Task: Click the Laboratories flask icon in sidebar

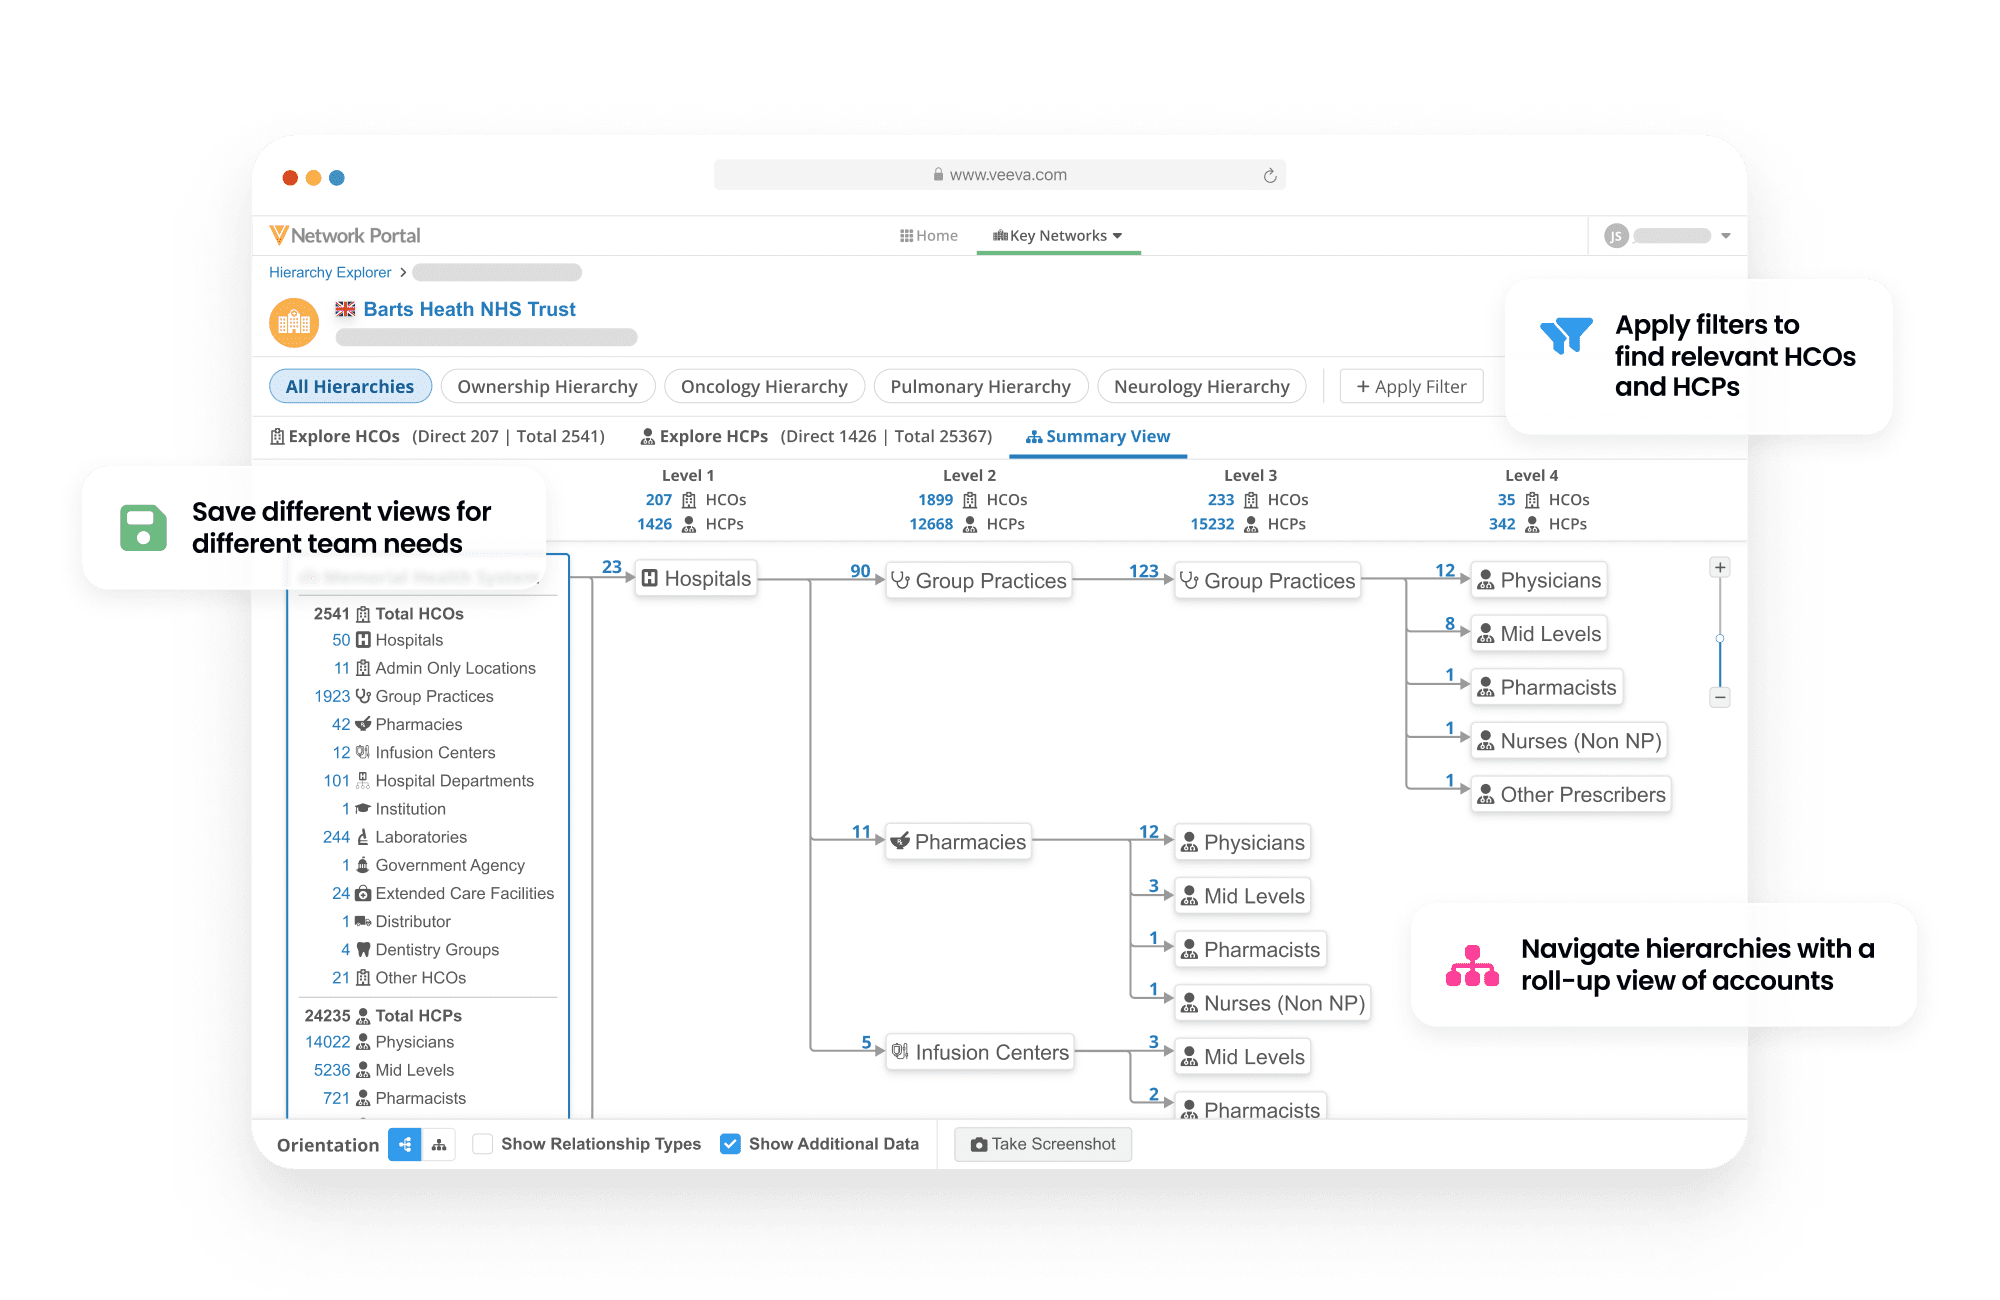Action: (x=363, y=837)
